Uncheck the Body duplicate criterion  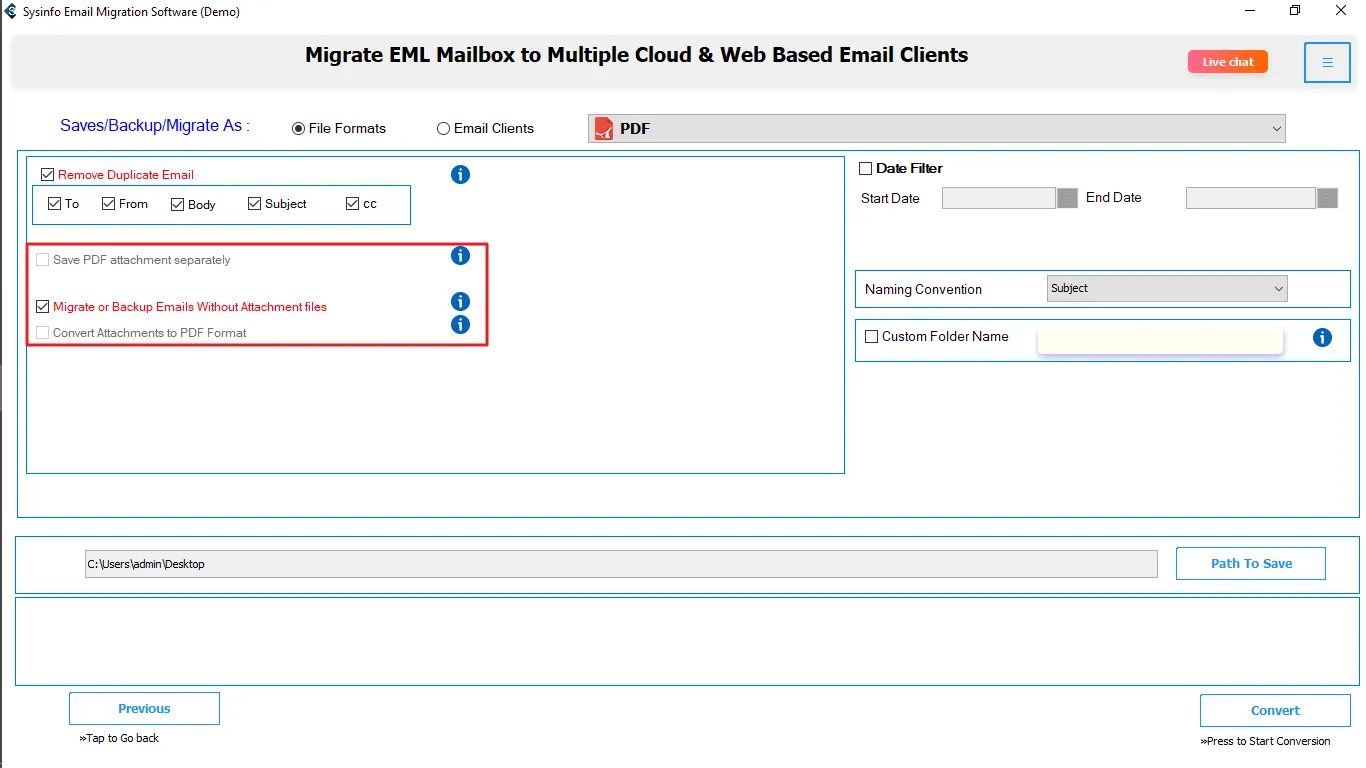(x=178, y=204)
